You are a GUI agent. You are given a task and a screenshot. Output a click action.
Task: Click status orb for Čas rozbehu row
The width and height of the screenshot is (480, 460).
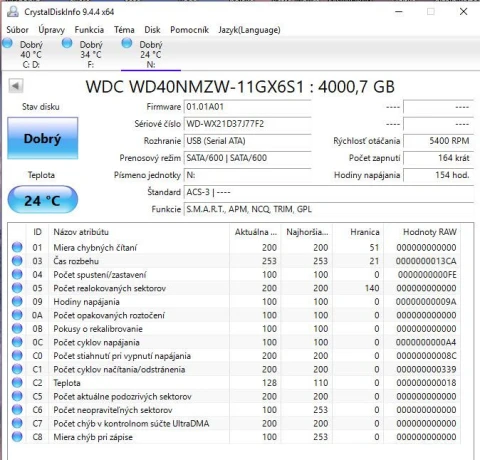17,261
